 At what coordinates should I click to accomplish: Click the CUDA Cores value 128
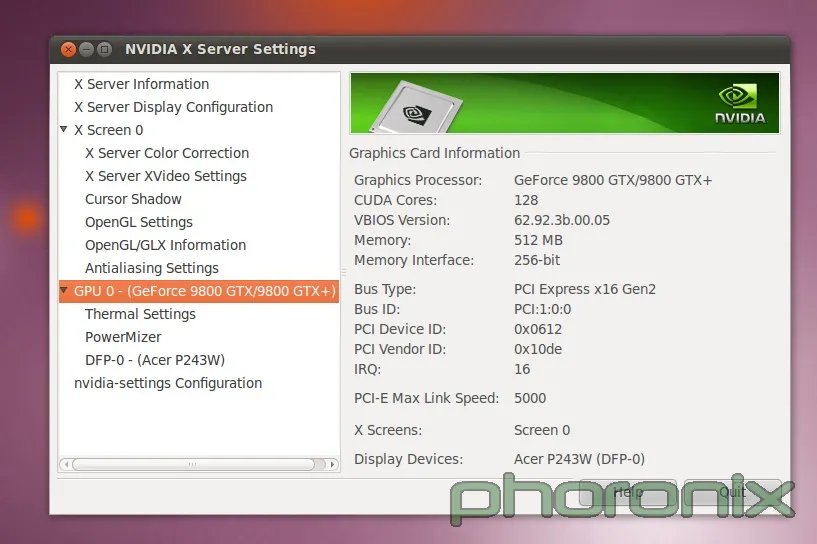tap(526, 200)
